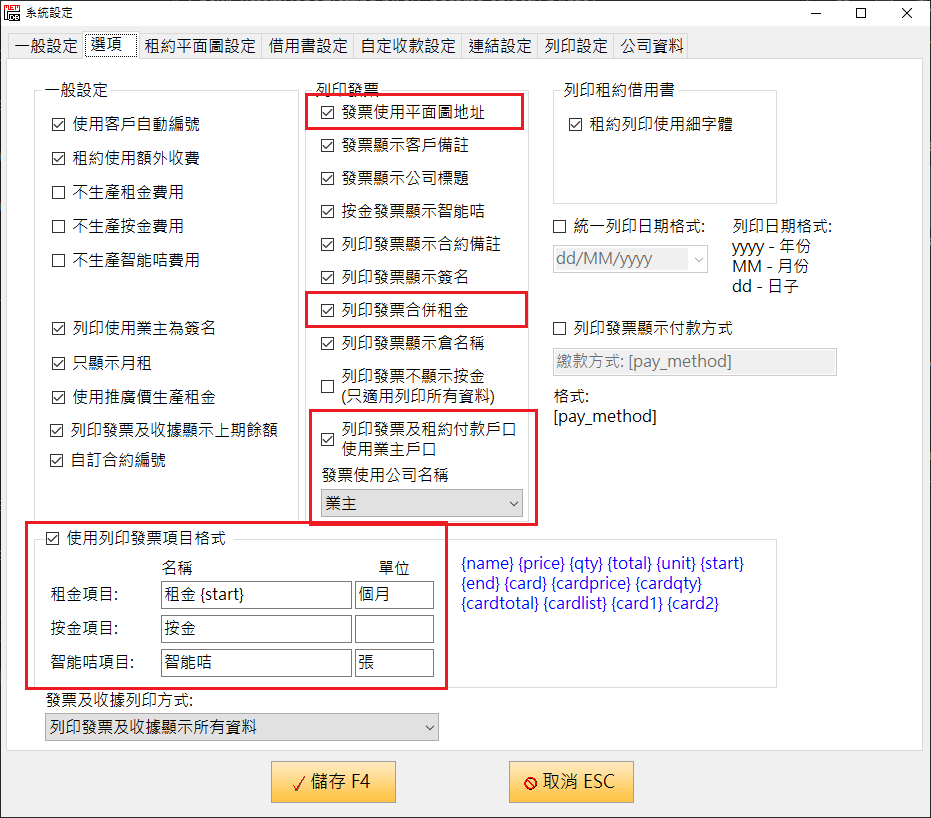Click the 智能咭項目 unit field
931x818 pixels.
[394, 663]
